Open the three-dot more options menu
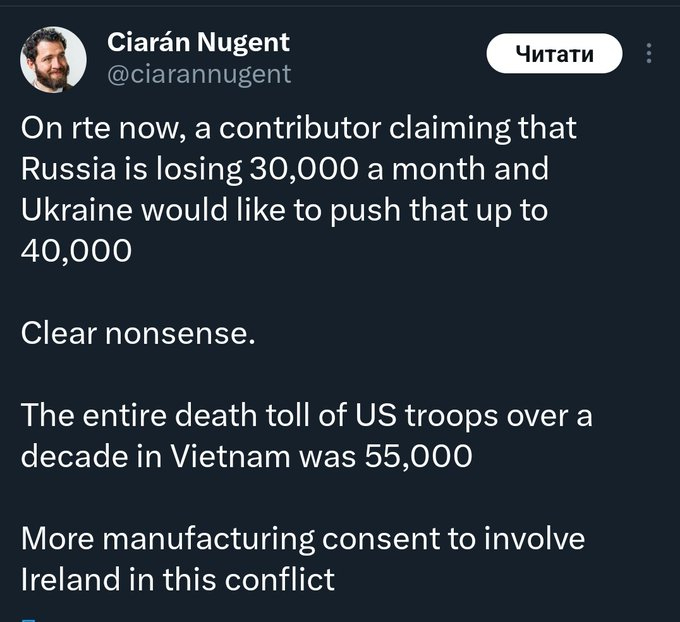 coord(652,54)
